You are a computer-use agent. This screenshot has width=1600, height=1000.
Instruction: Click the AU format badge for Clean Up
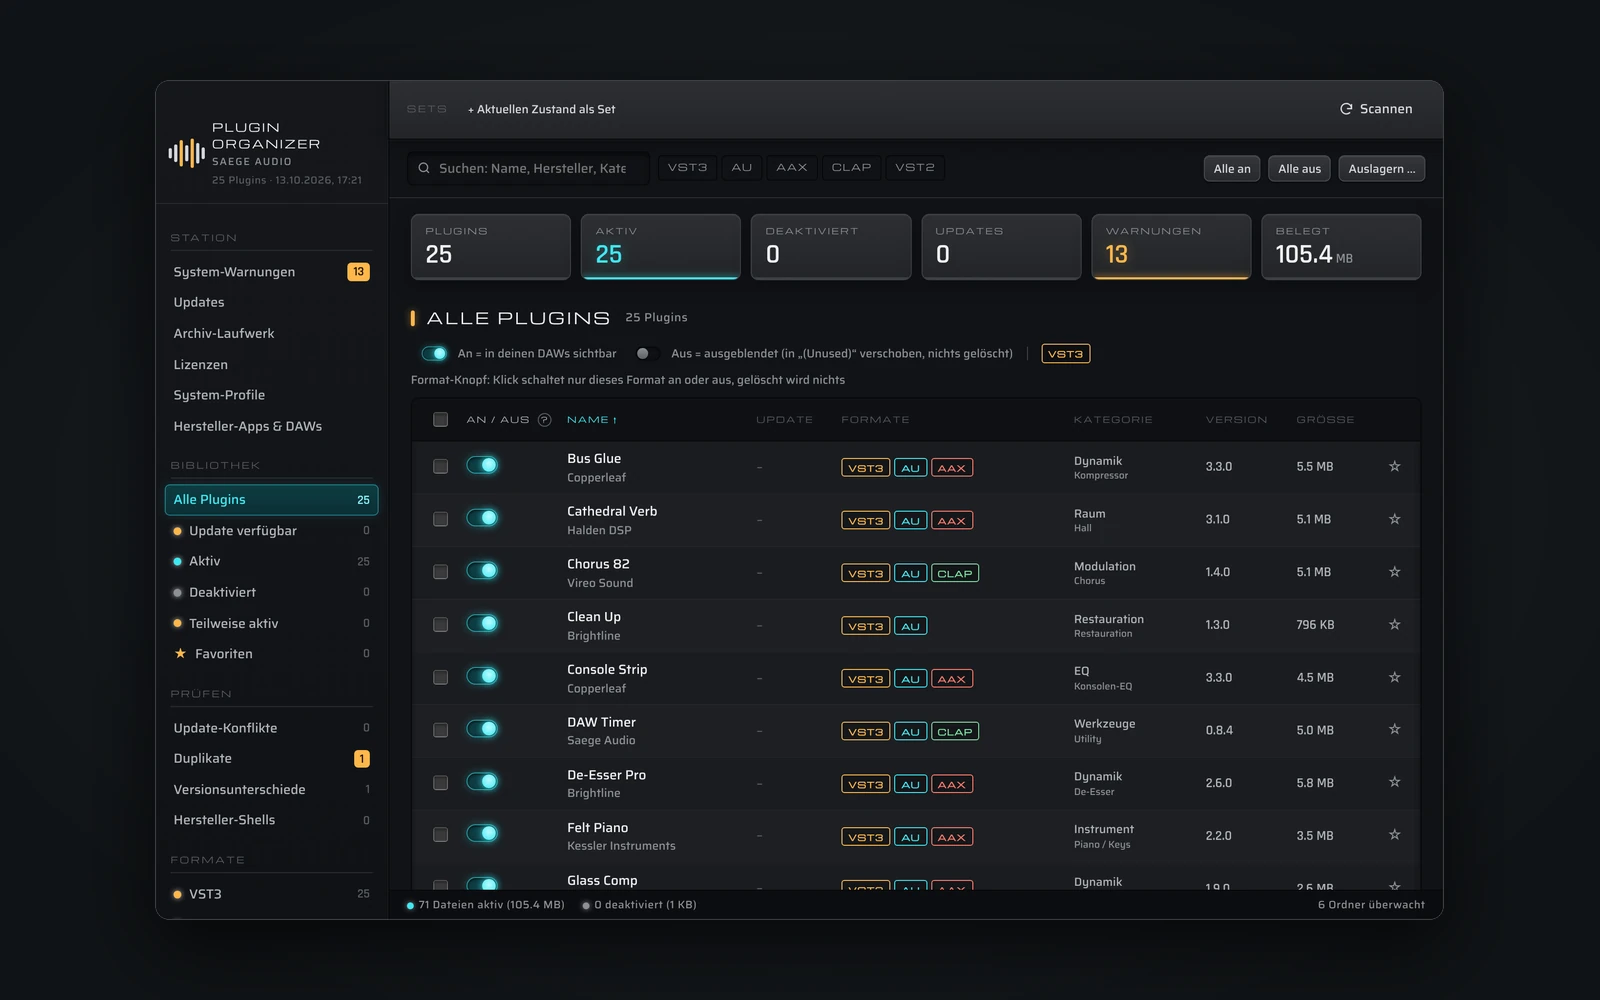click(910, 627)
